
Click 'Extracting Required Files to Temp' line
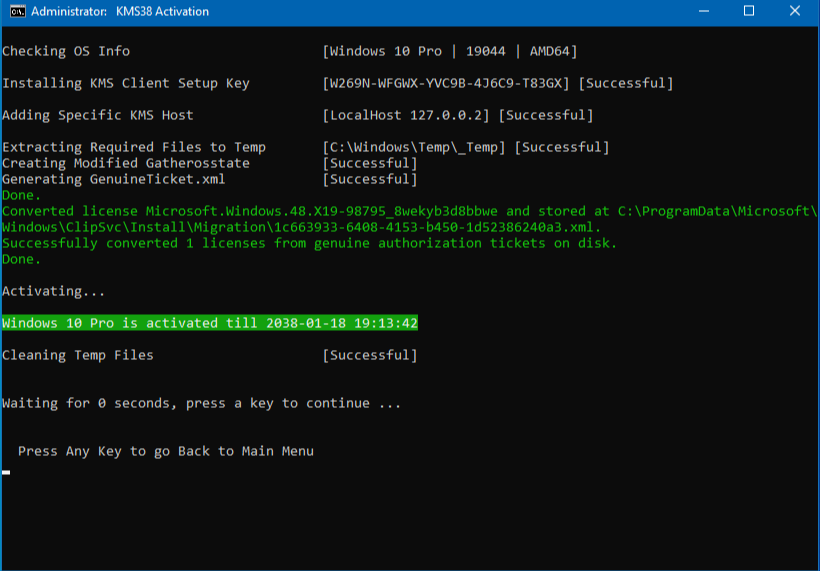[x=134, y=147]
